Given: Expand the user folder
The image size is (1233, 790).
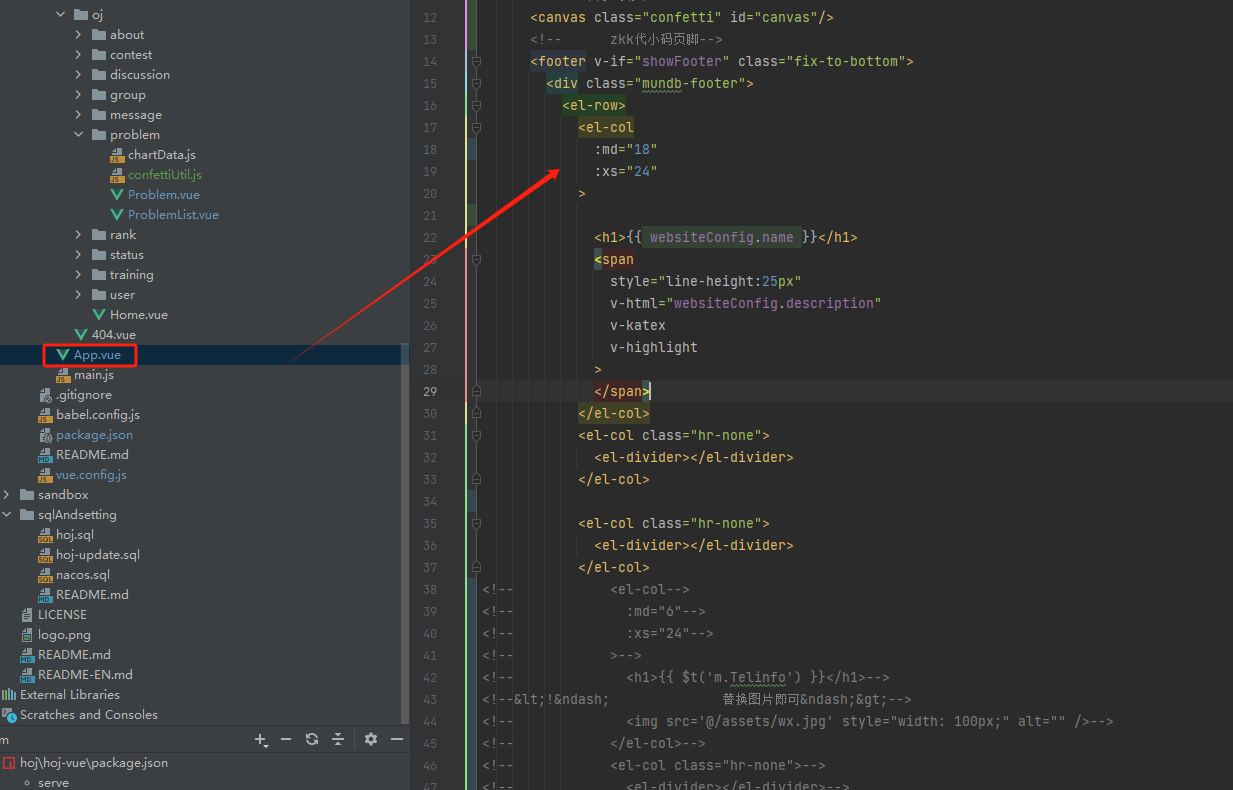Looking at the screenshot, I should coord(79,295).
